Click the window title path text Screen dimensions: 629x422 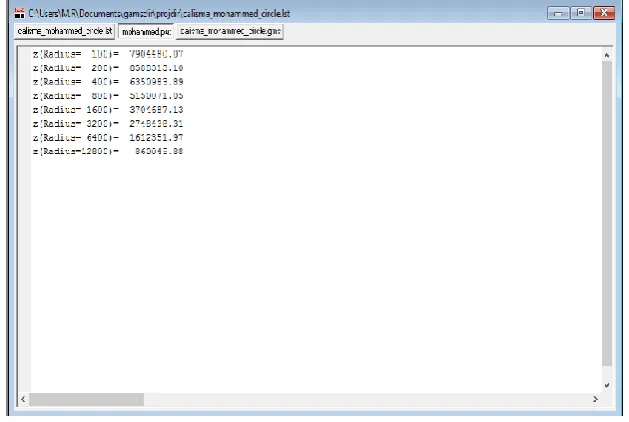click(159, 14)
